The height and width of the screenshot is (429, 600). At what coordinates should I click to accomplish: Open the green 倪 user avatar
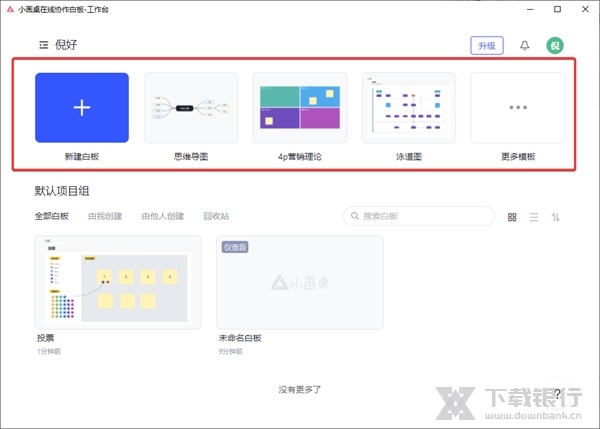point(554,46)
